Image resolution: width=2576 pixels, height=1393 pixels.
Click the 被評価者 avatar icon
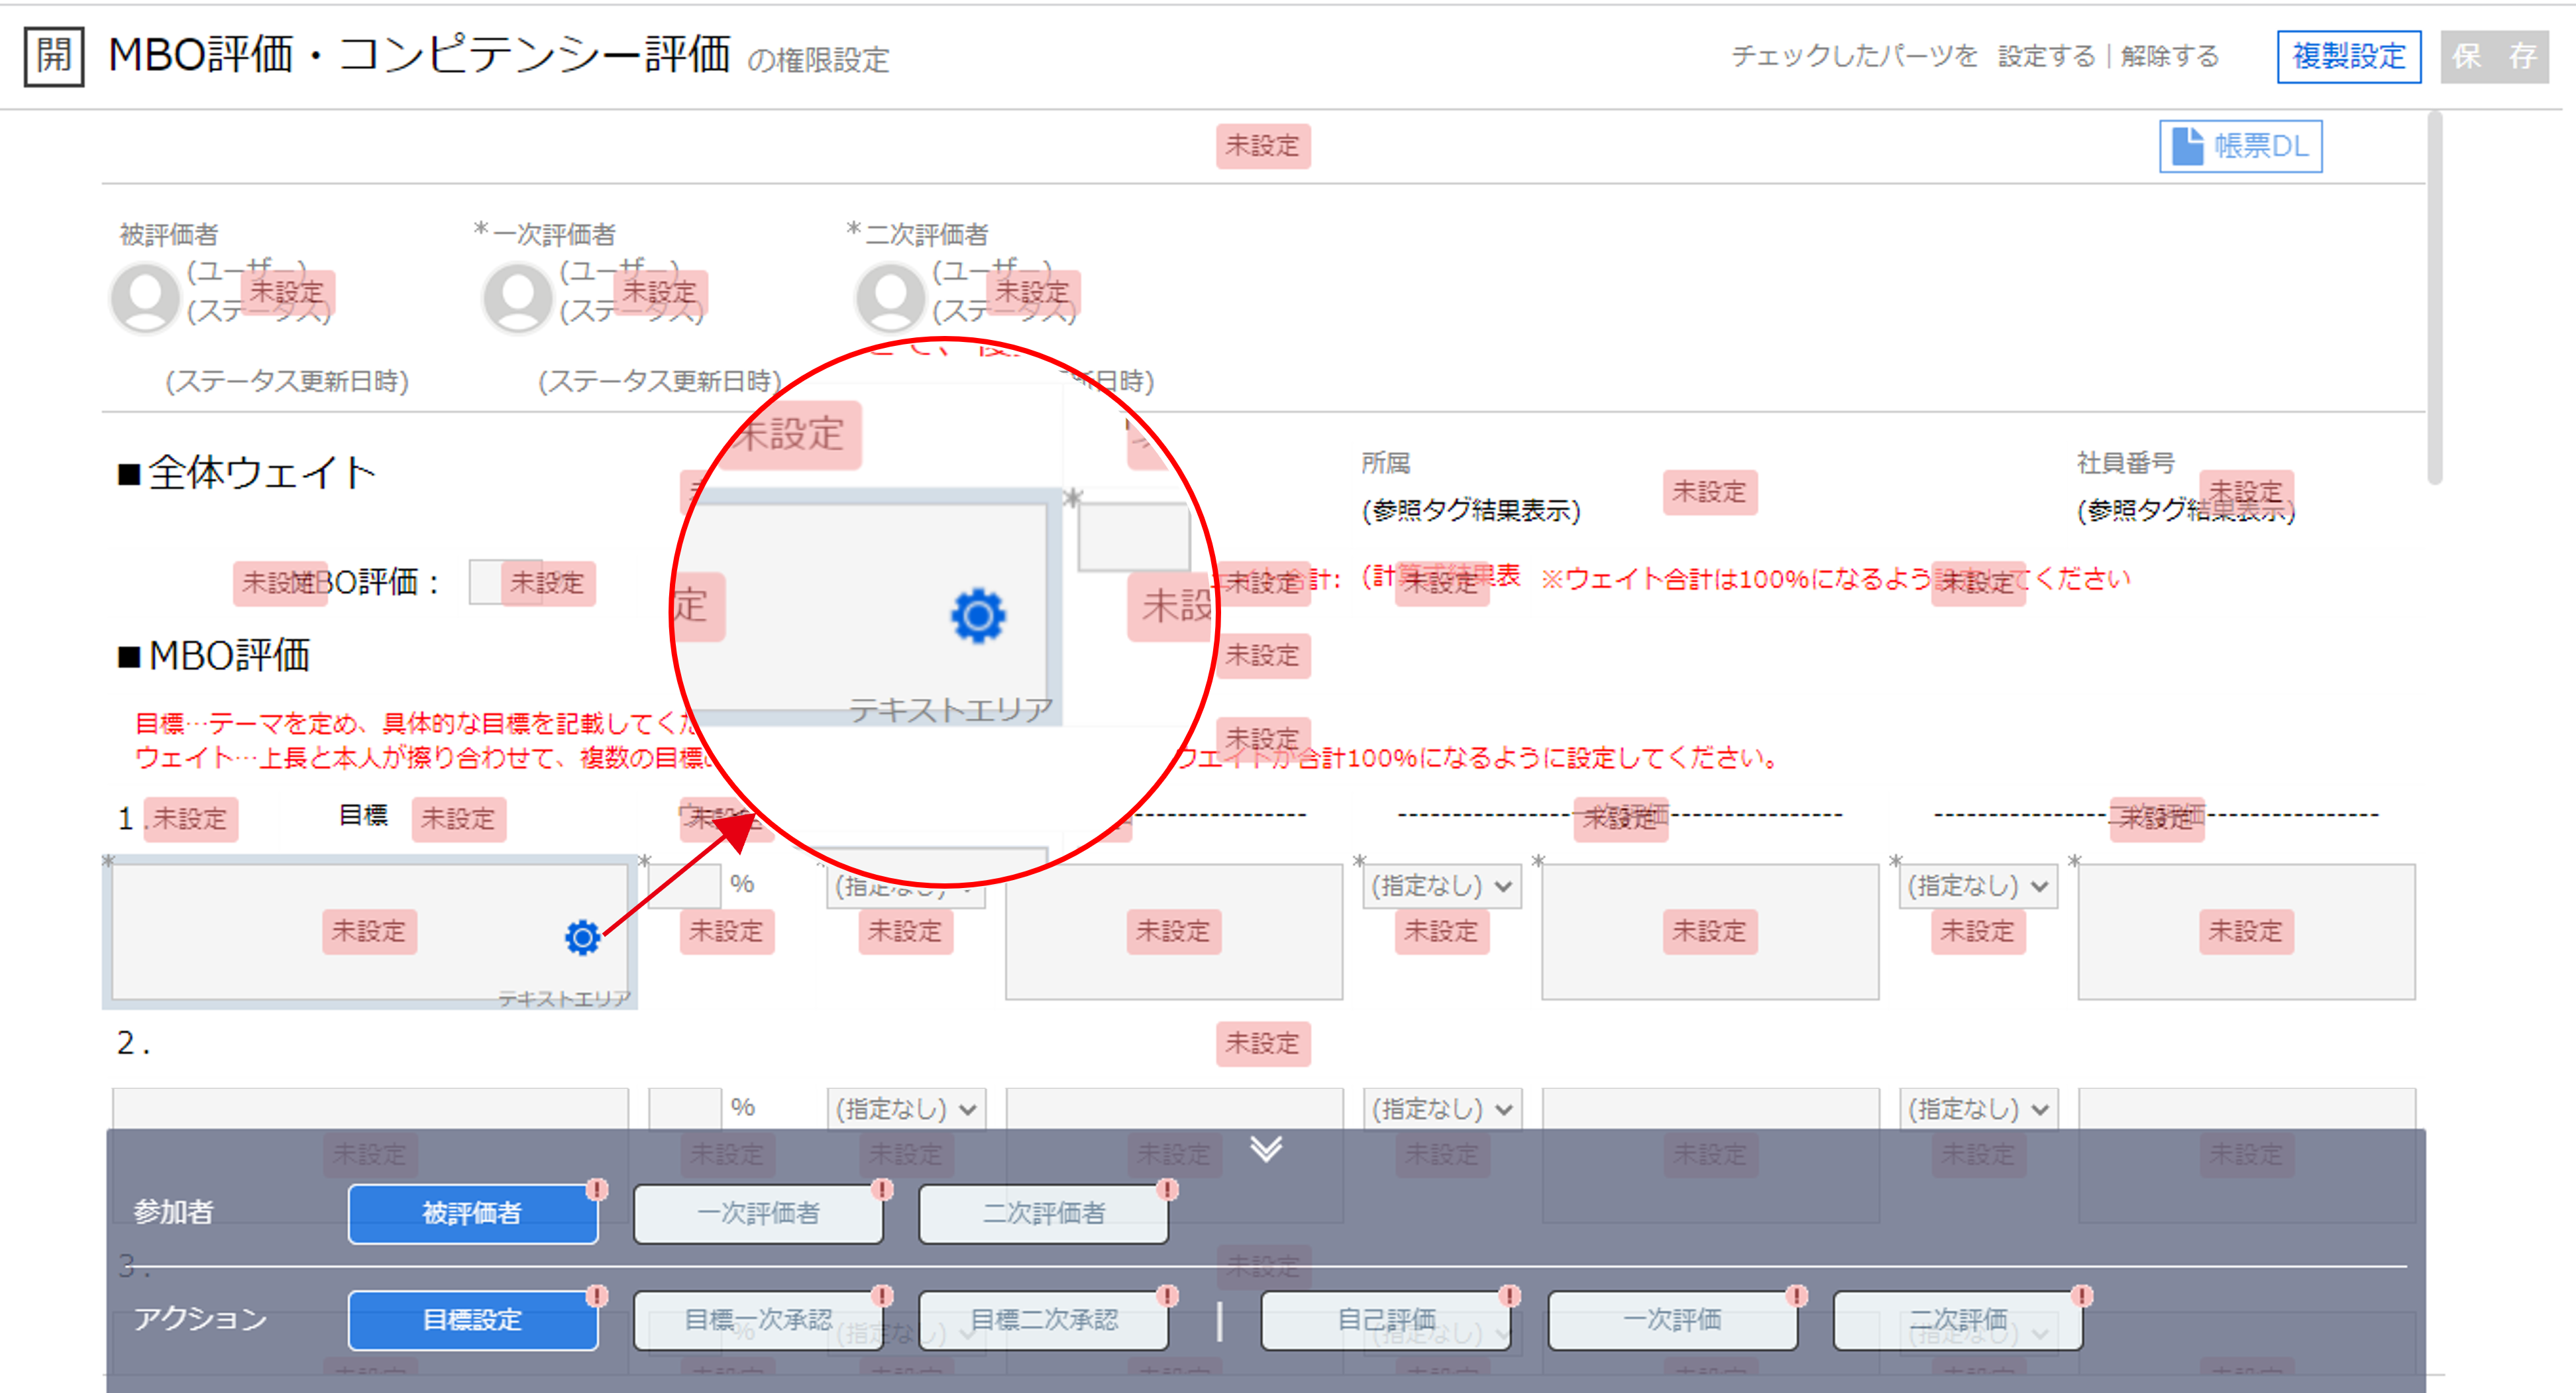pos(145,297)
